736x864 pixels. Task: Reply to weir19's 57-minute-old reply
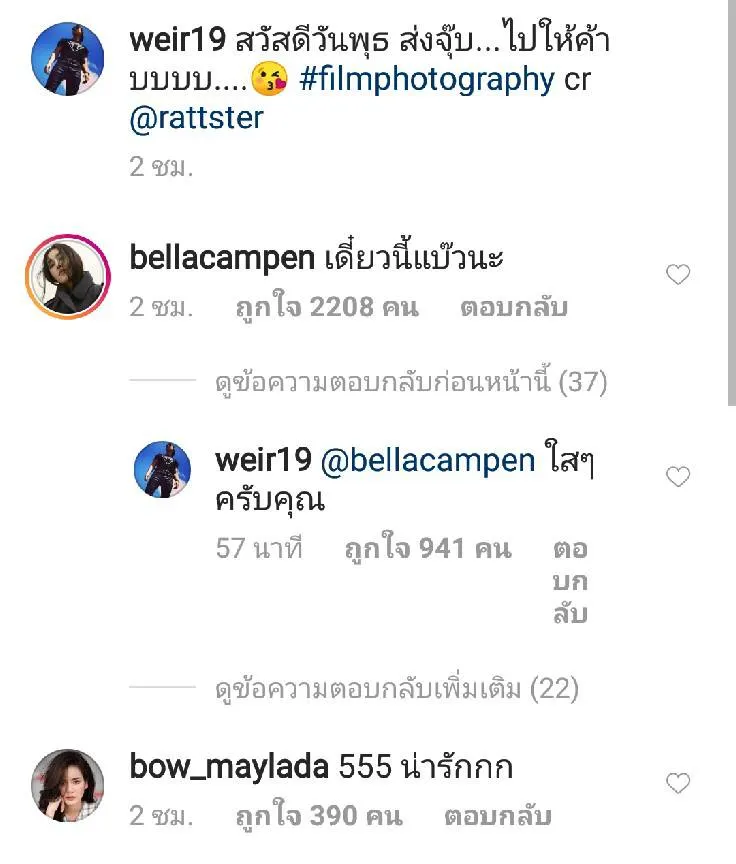(x=570, y=581)
